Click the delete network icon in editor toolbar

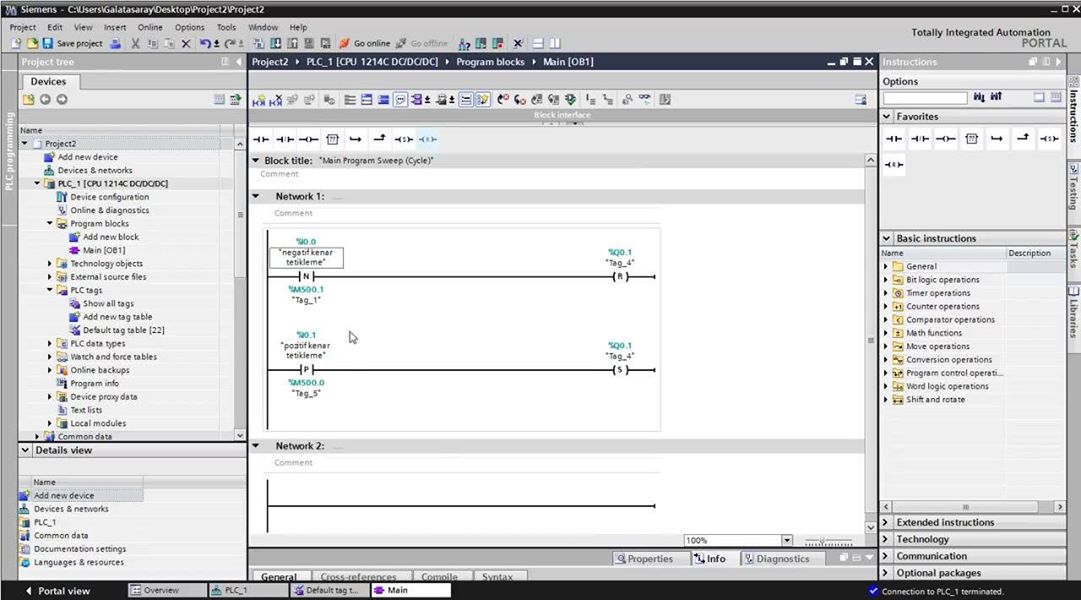276,100
